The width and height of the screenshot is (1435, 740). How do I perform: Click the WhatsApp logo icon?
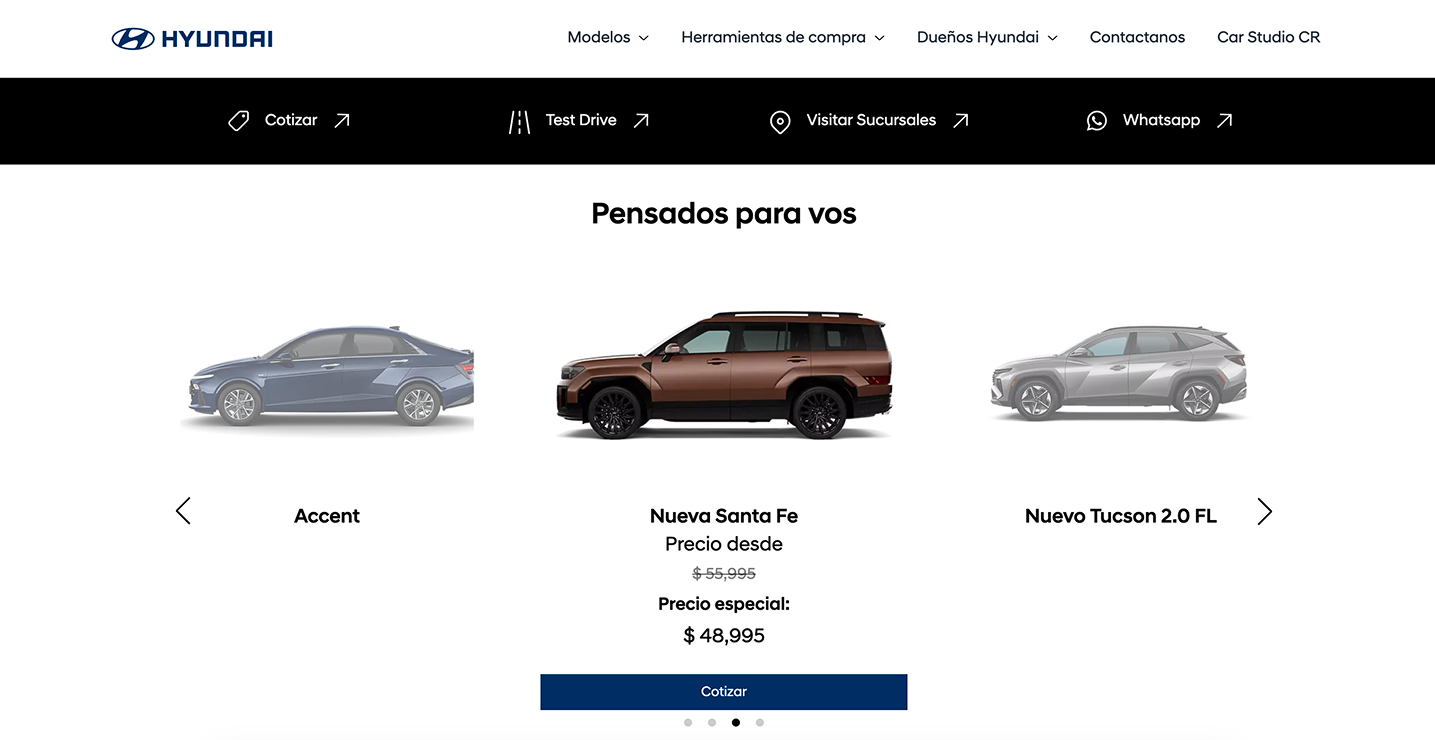coord(1097,121)
